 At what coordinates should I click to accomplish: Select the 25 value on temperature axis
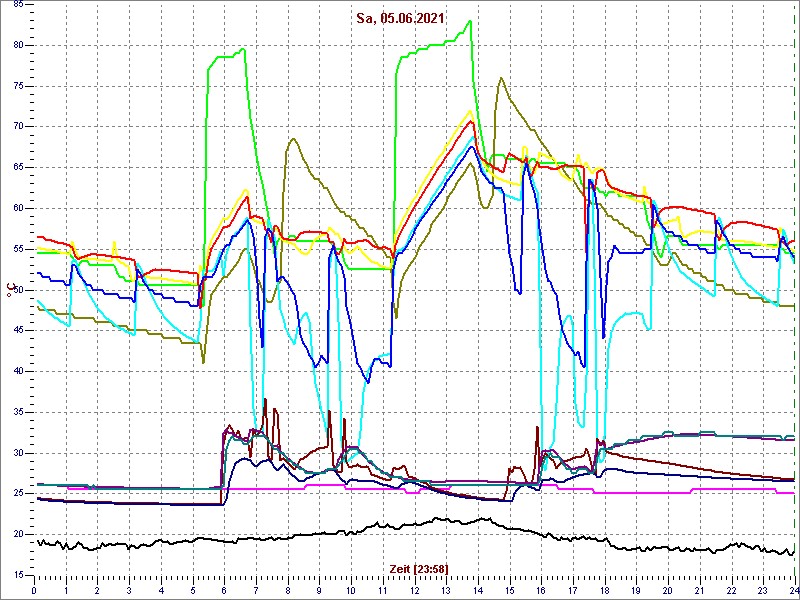click(18, 493)
